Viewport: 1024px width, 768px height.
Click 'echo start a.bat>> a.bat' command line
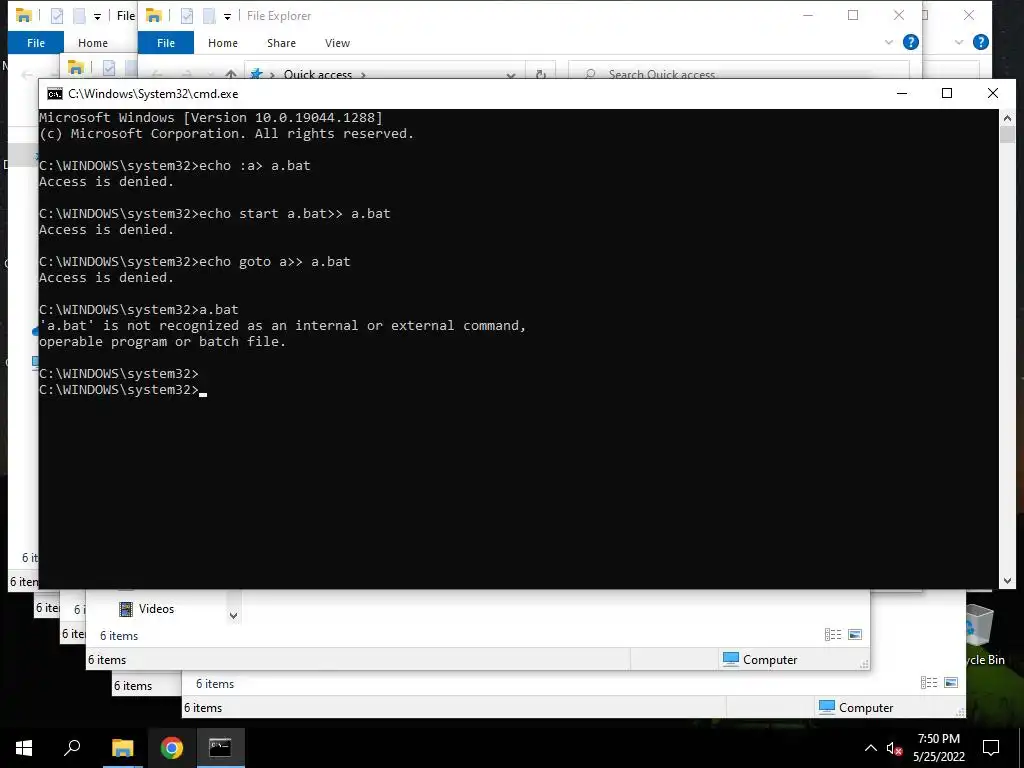295,214
